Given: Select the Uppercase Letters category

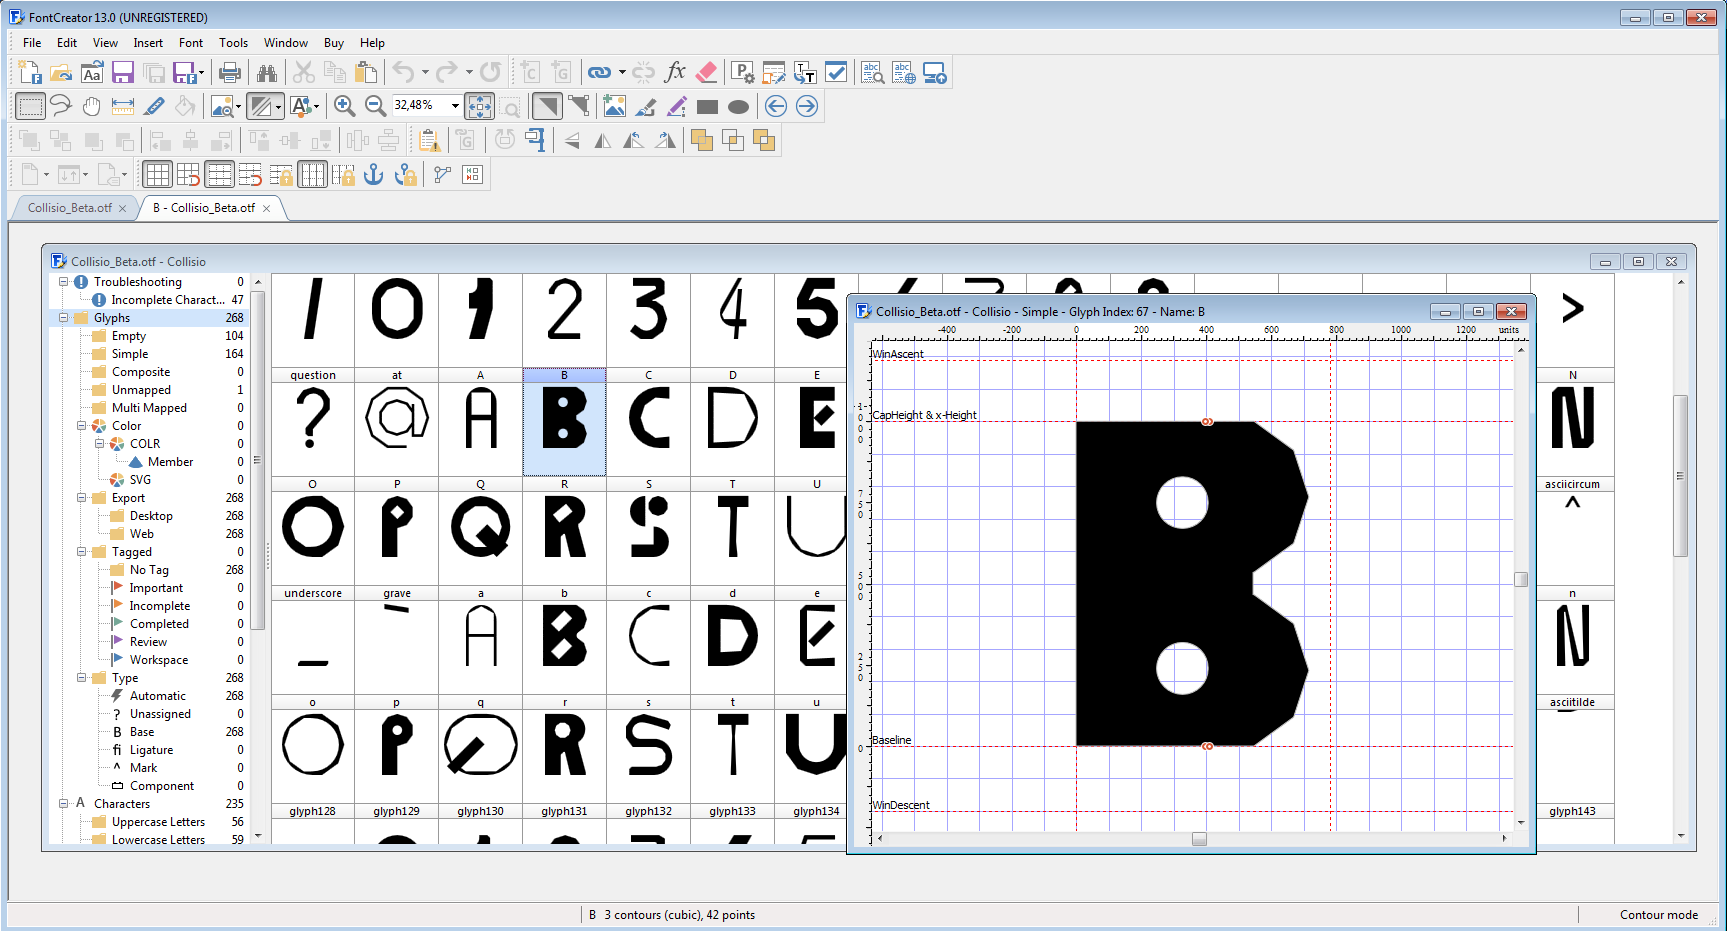Looking at the screenshot, I should (158, 822).
